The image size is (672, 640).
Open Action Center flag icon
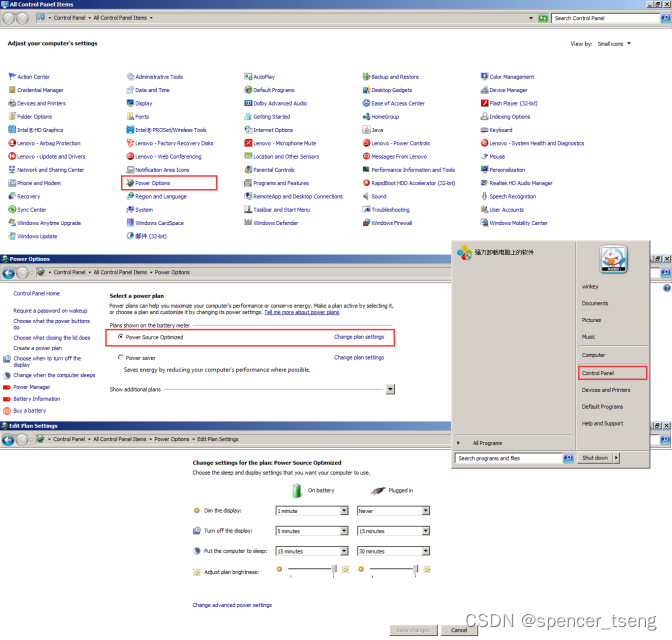click(x=12, y=77)
